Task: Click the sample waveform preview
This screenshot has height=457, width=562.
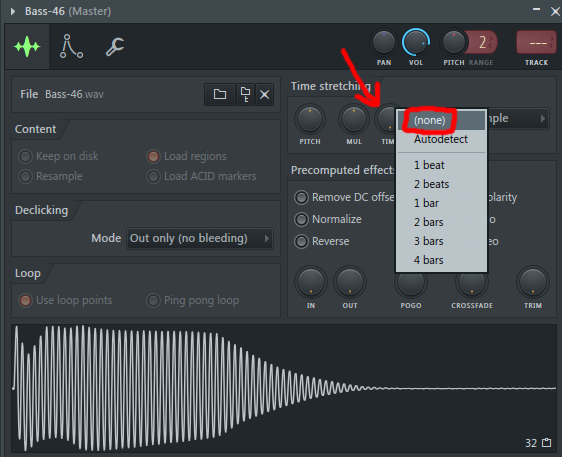Action: 284,388
